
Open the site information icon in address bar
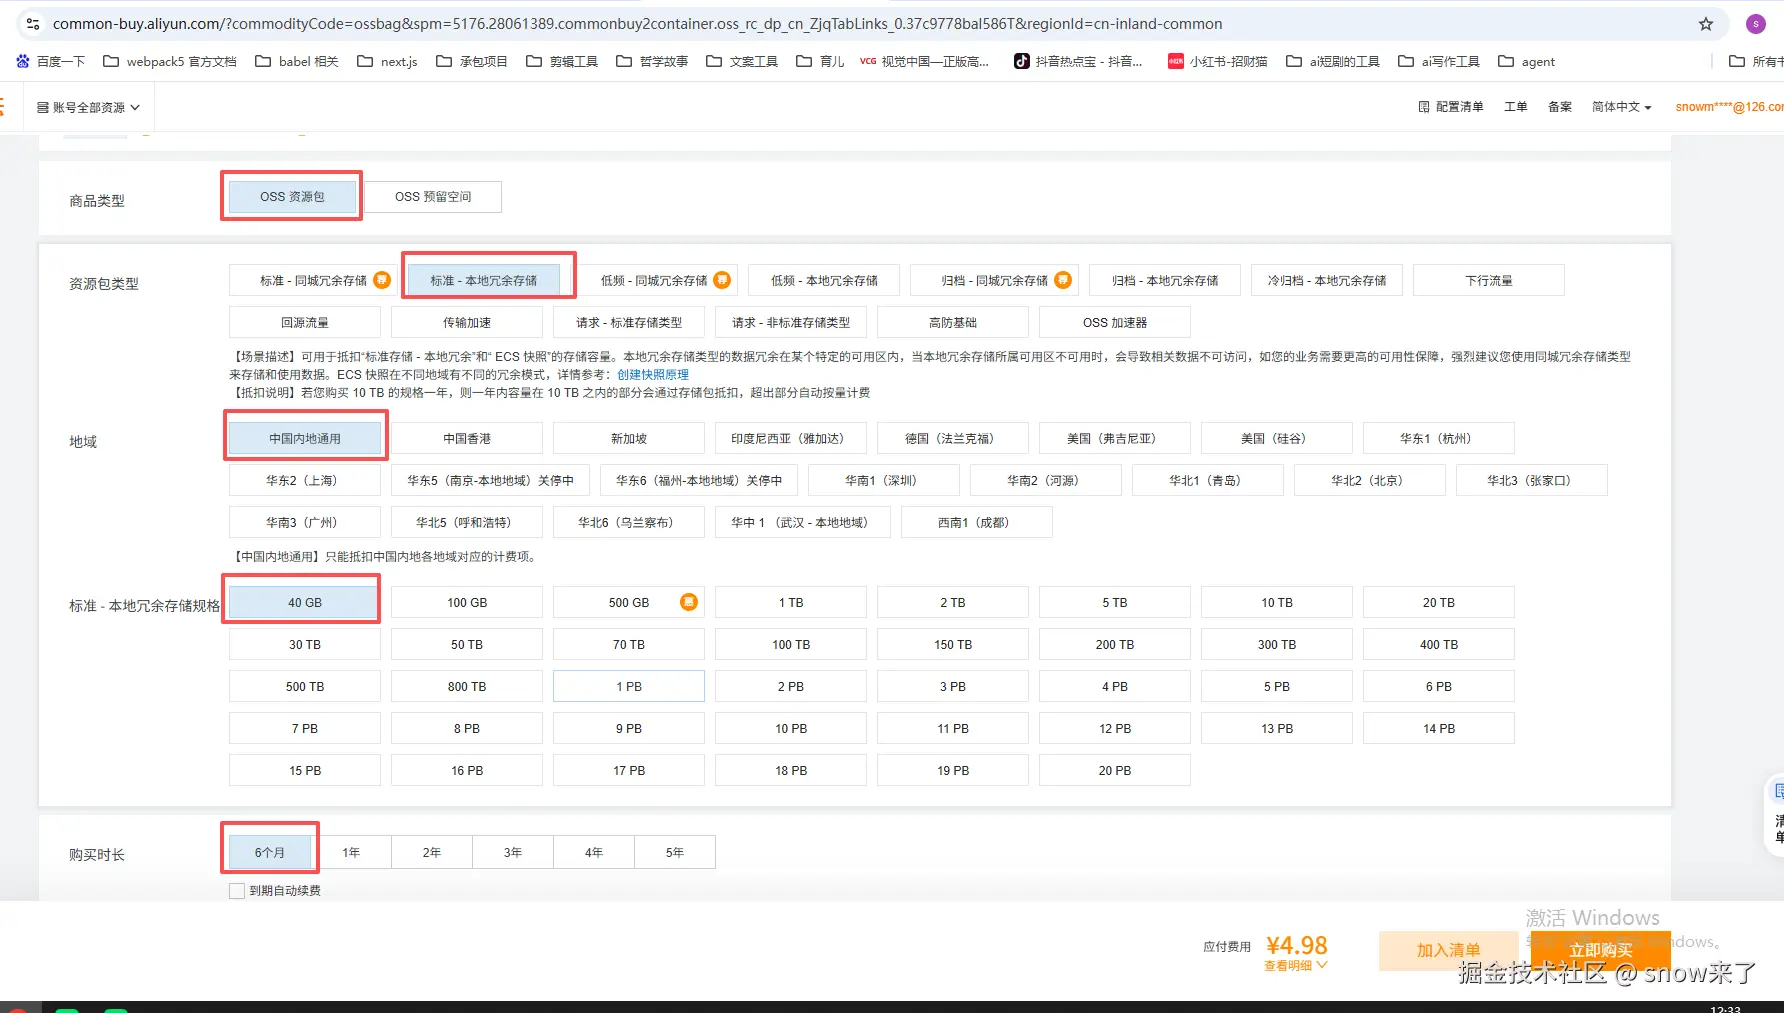32,24
